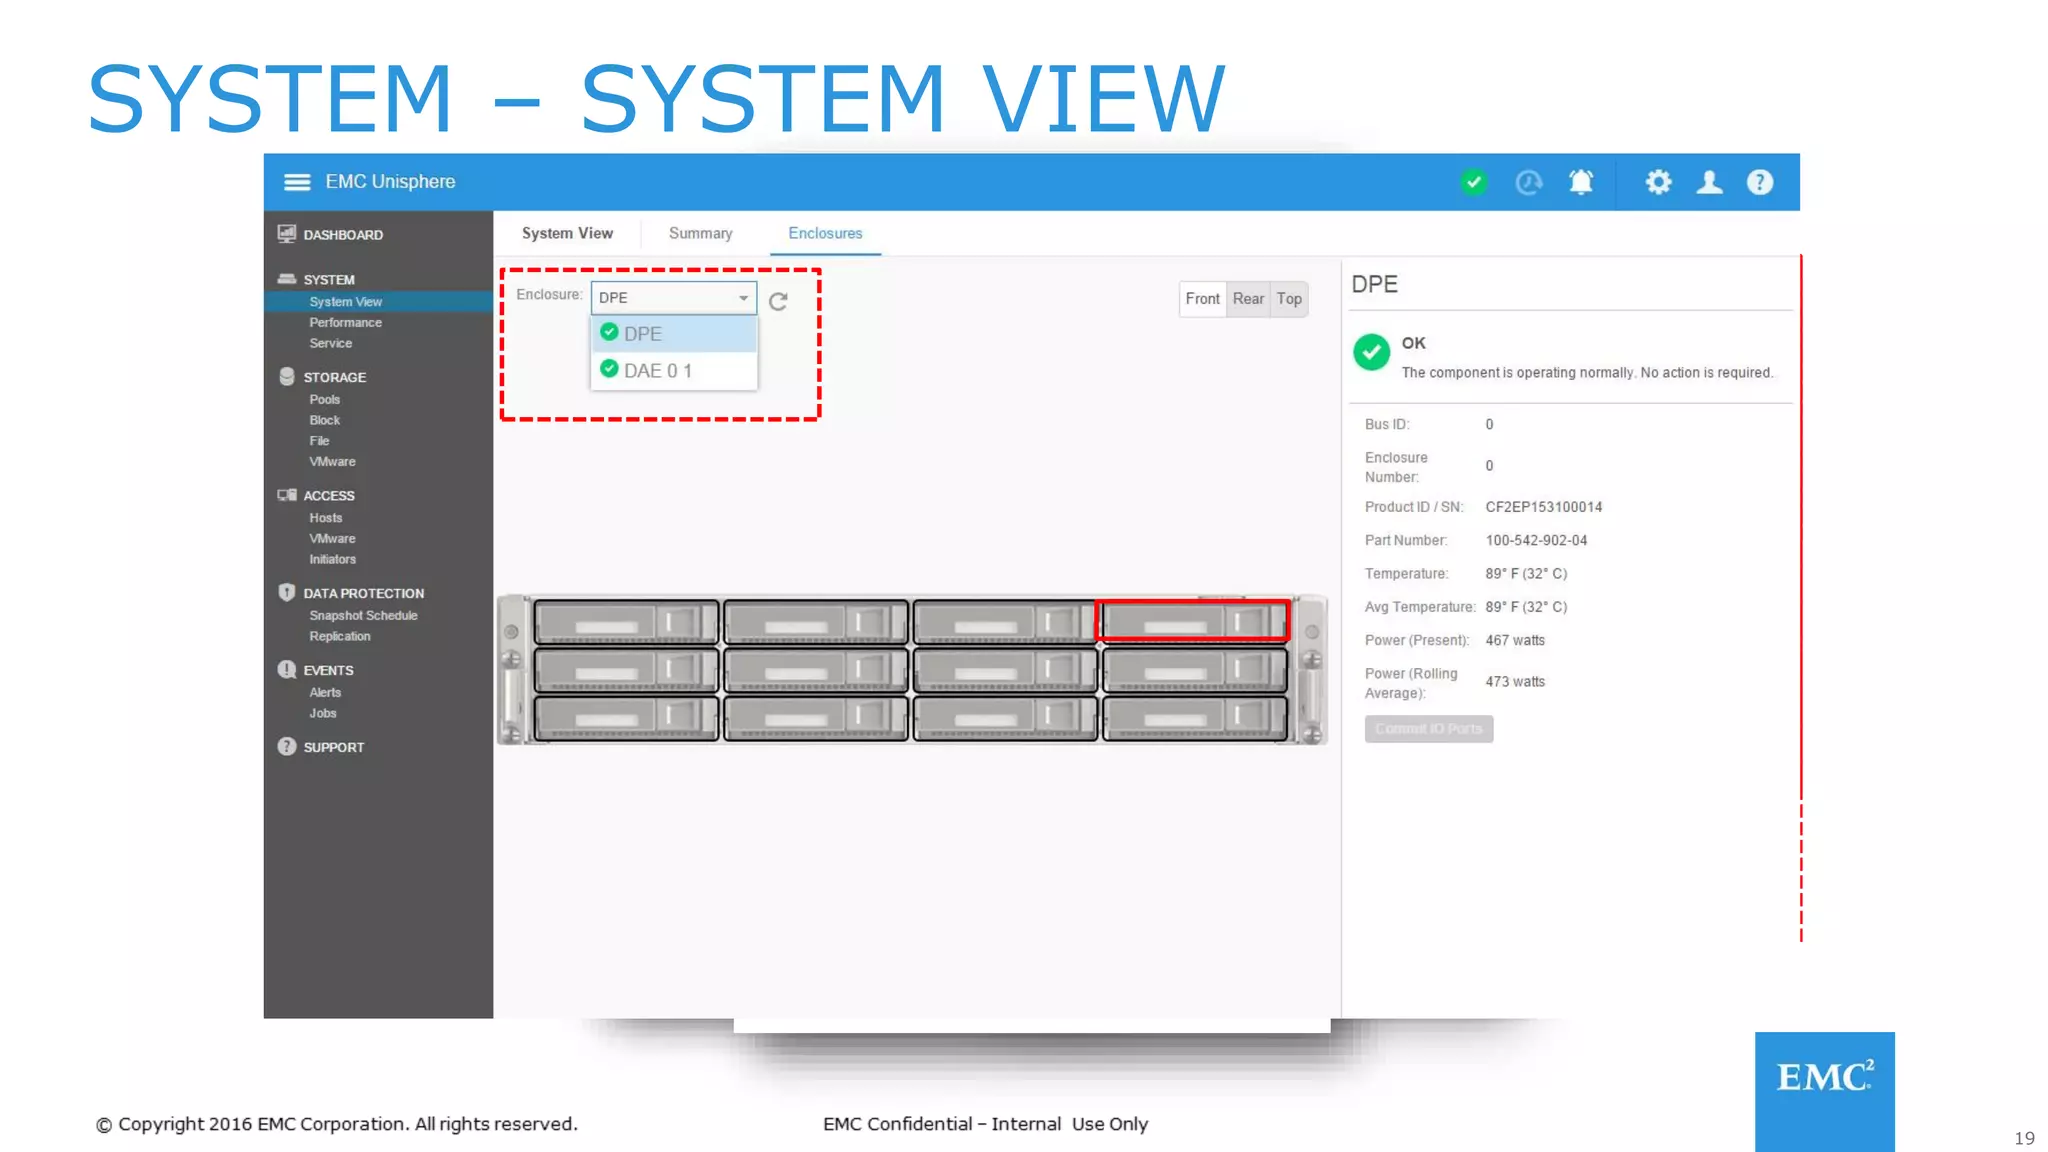The height and width of the screenshot is (1152, 2048).
Task: Open SUPPORT in the sidebar
Action: click(x=334, y=747)
